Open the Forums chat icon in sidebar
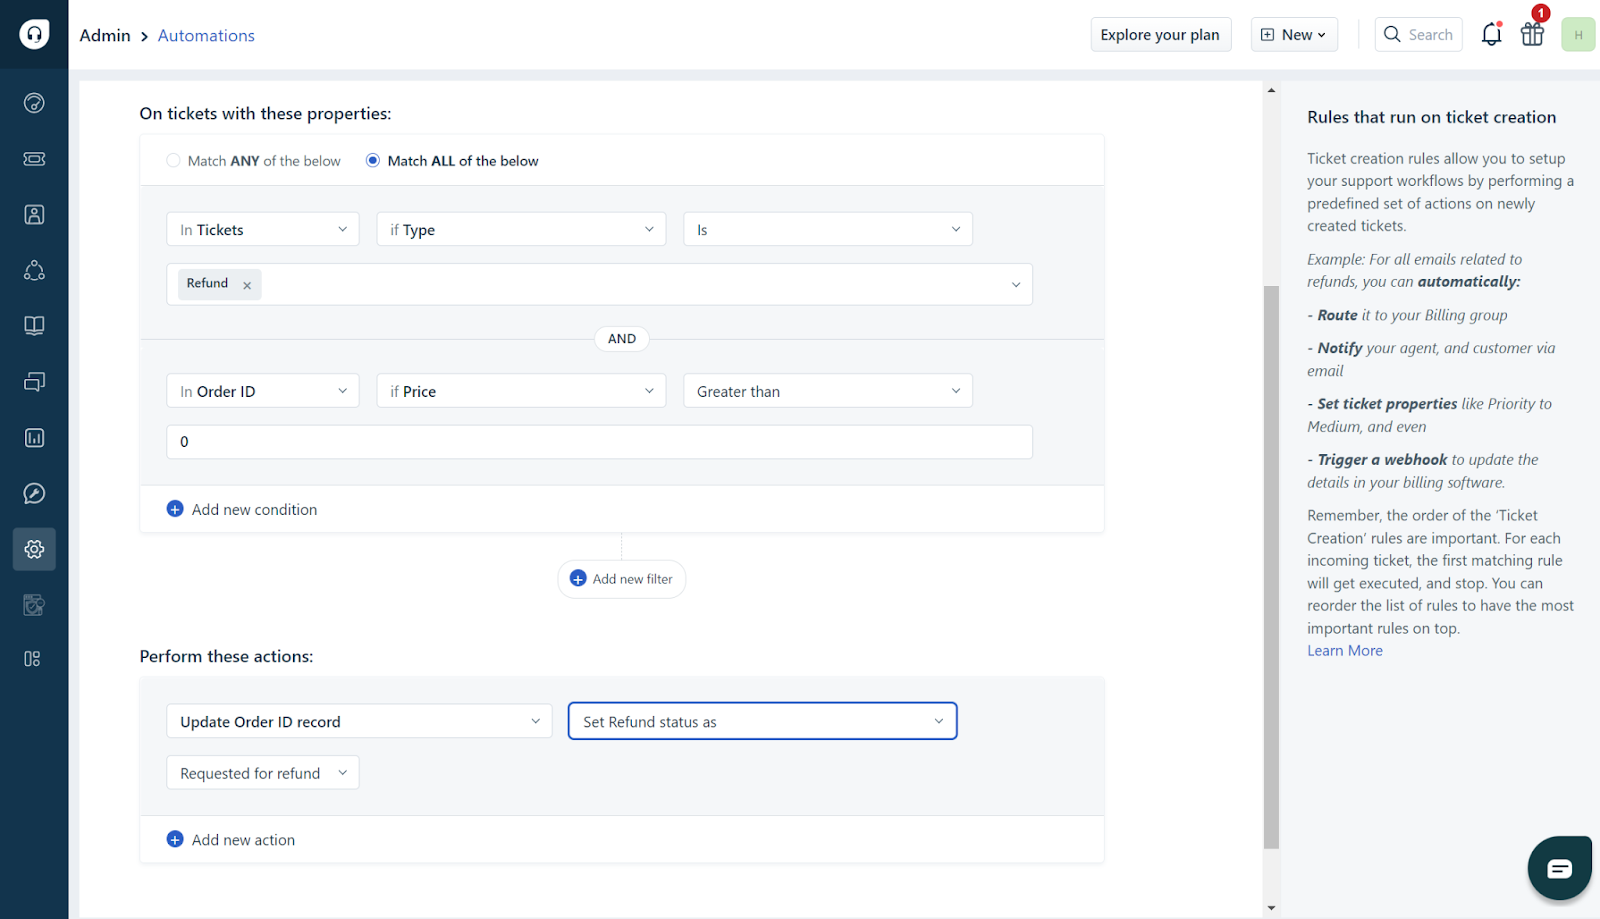1600x919 pixels. (x=34, y=382)
